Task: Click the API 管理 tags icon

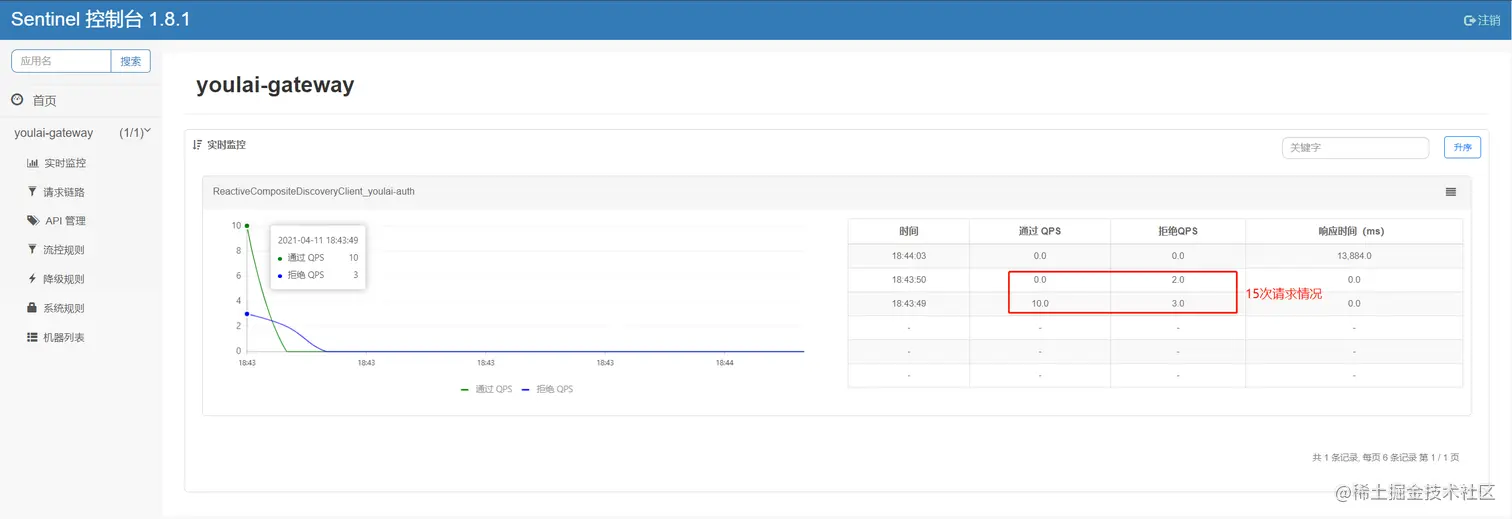Action: pyautogui.click(x=33, y=220)
